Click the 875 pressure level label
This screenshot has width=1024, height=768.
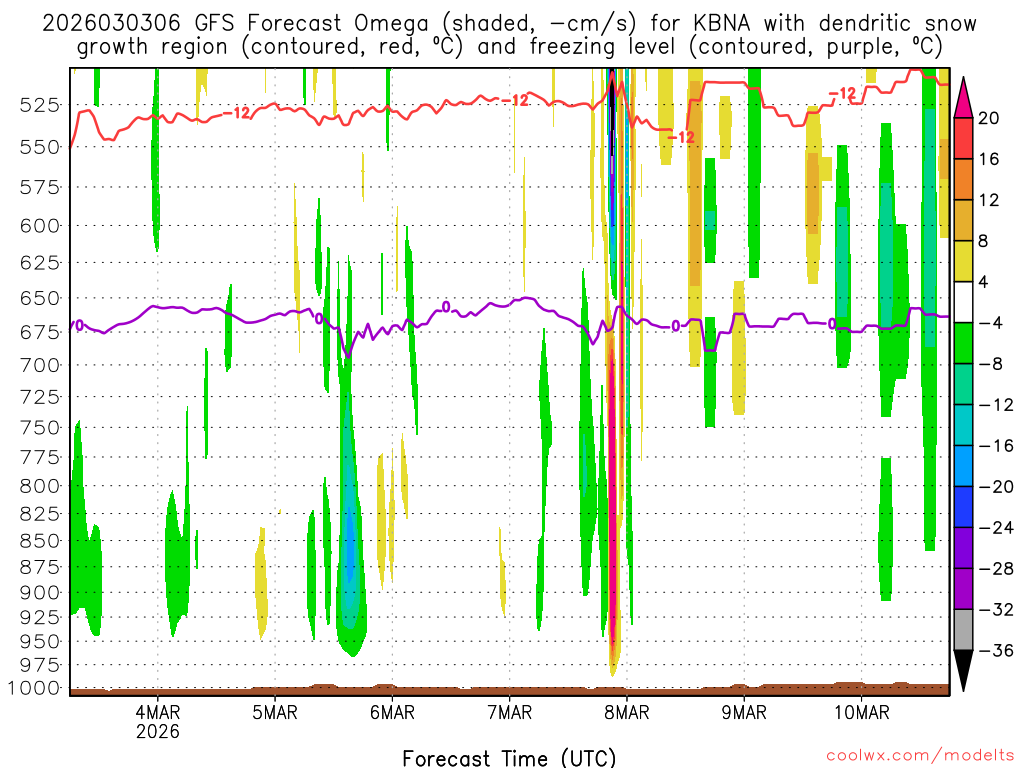(39, 567)
